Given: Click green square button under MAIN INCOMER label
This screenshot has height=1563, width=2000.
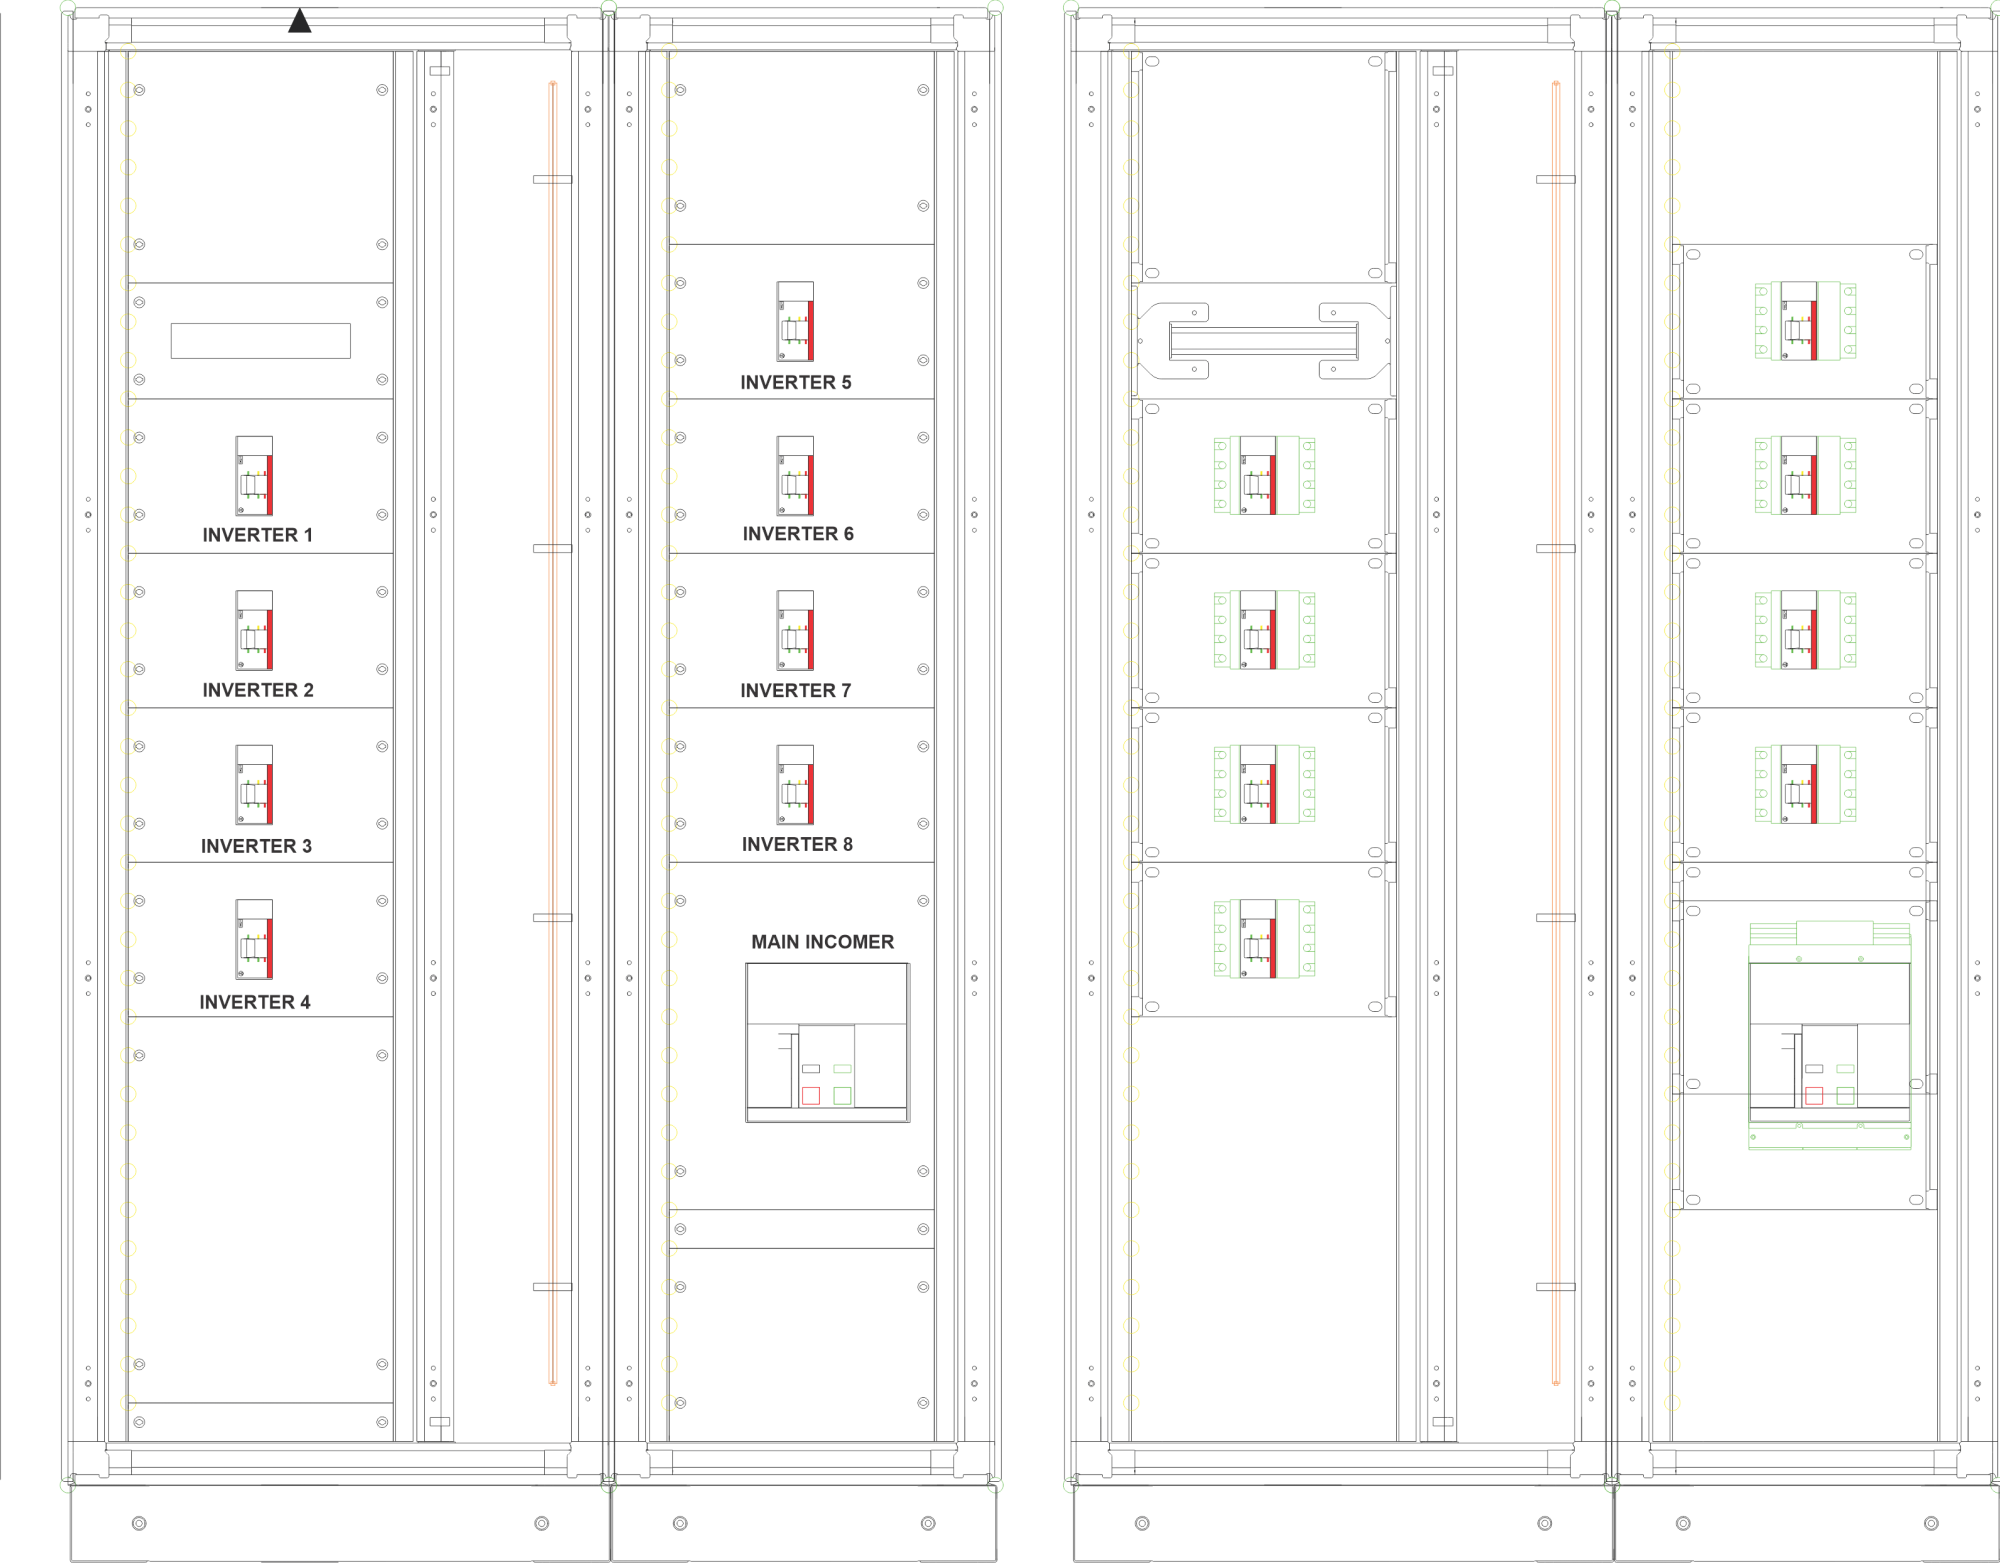Looking at the screenshot, I should coord(843,1096).
